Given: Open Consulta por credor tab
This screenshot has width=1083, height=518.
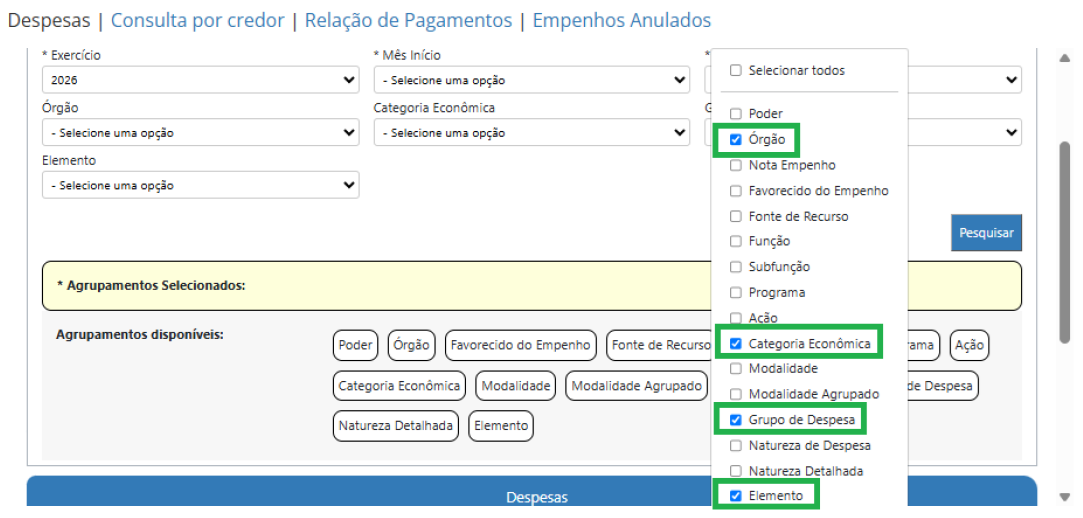Looking at the screenshot, I should (x=198, y=21).
